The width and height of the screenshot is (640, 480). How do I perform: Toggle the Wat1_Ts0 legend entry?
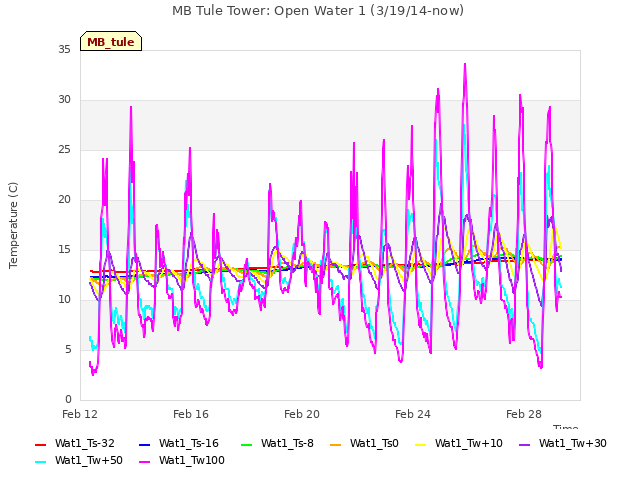pyautogui.click(x=364, y=443)
